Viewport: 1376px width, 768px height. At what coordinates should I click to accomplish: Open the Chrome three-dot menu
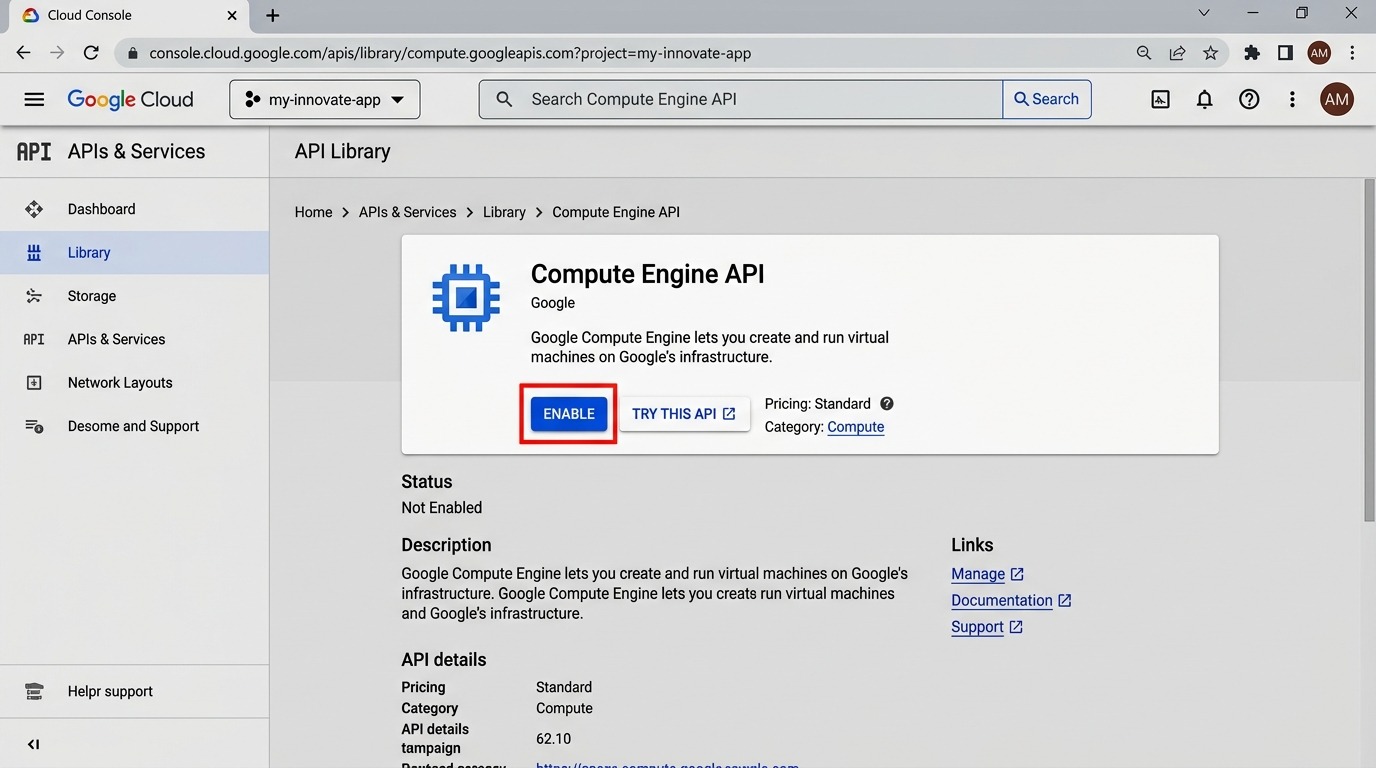[x=1352, y=53]
